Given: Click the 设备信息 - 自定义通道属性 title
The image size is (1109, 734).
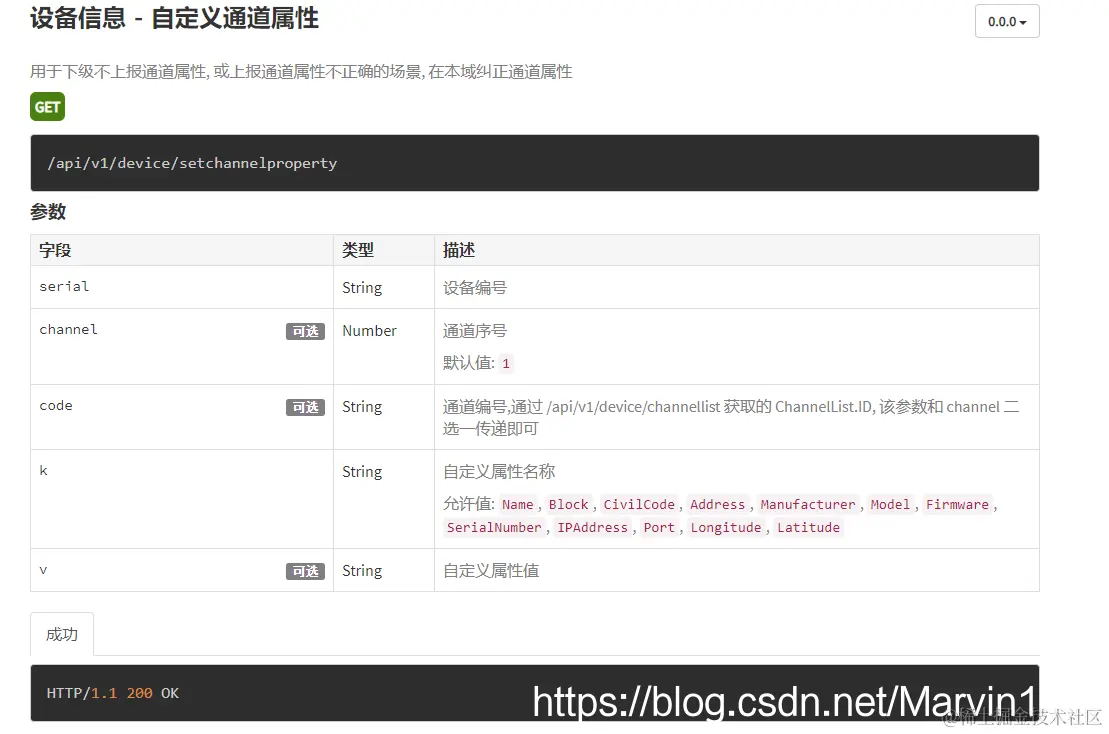Looking at the screenshot, I should [175, 18].
